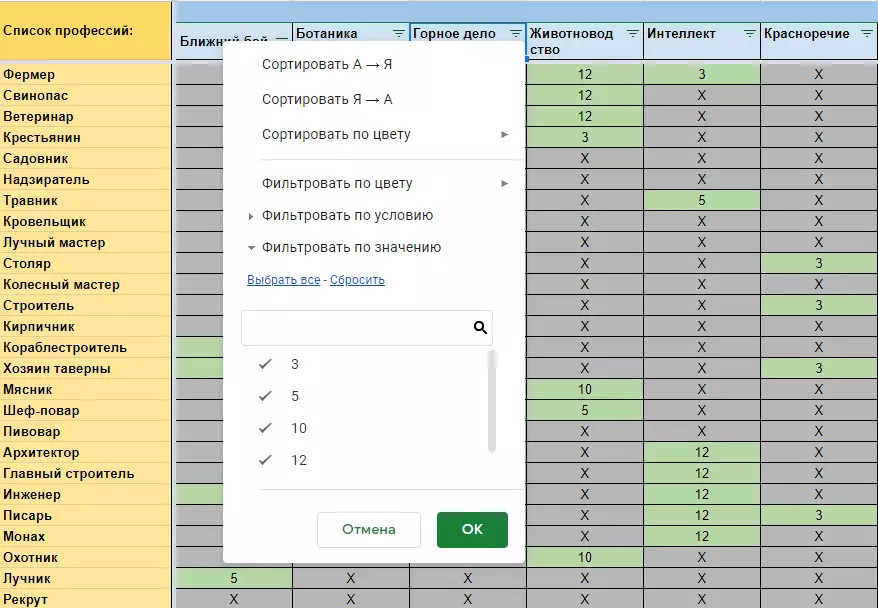The image size is (878, 608).
Task: Select the Монах row label
Action: [86, 536]
